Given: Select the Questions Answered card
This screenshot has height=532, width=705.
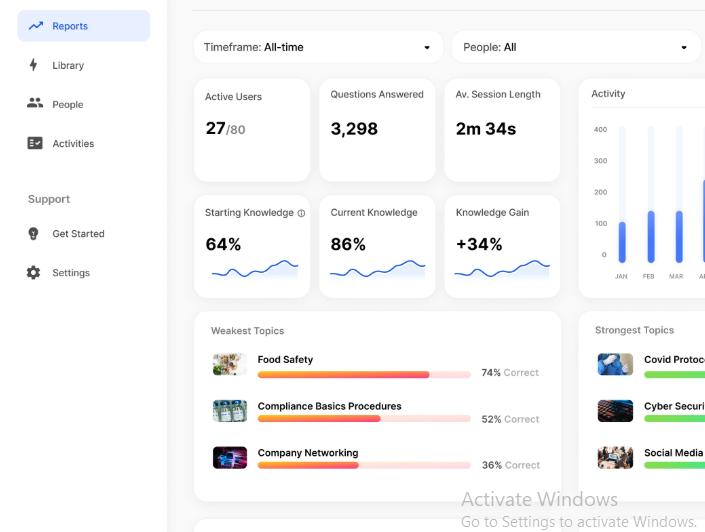Looking at the screenshot, I should coord(377,130).
